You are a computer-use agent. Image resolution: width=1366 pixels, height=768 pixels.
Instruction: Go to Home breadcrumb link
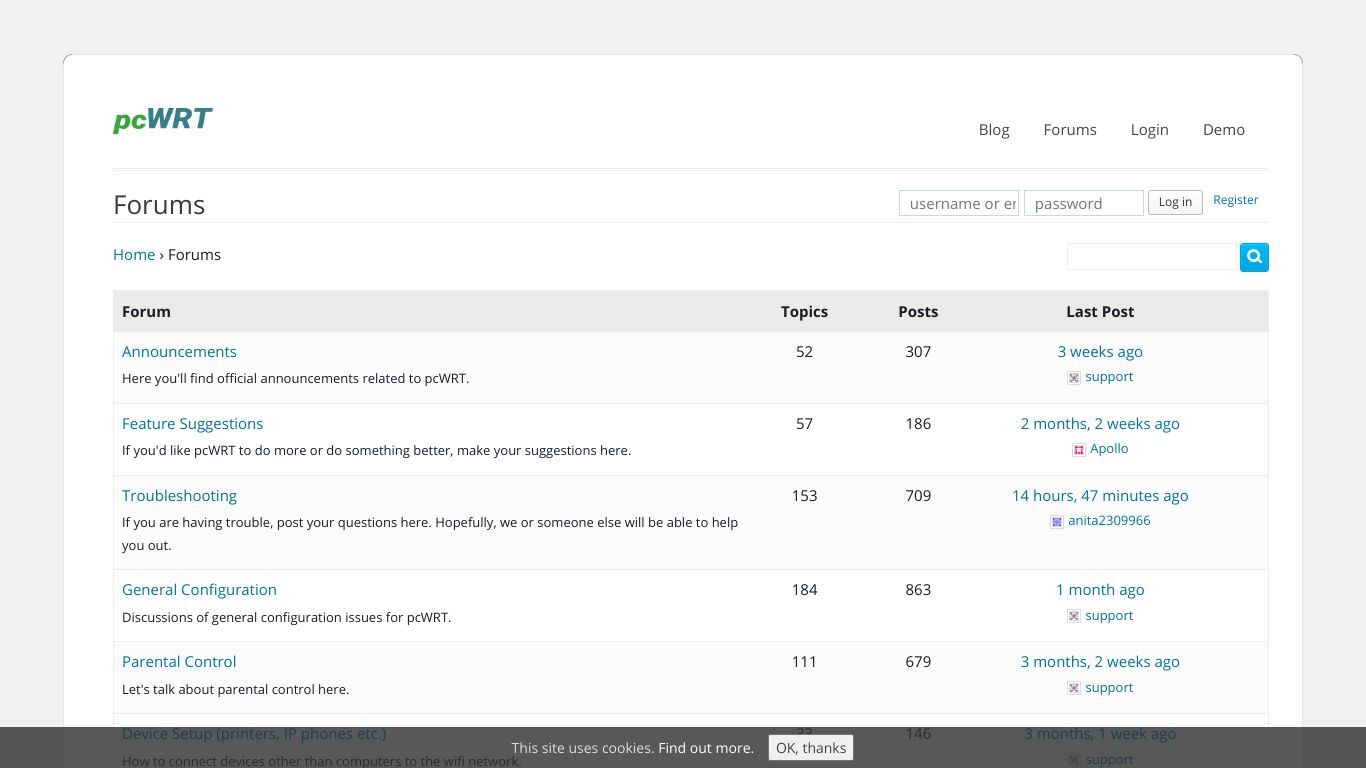(x=134, y=255)
